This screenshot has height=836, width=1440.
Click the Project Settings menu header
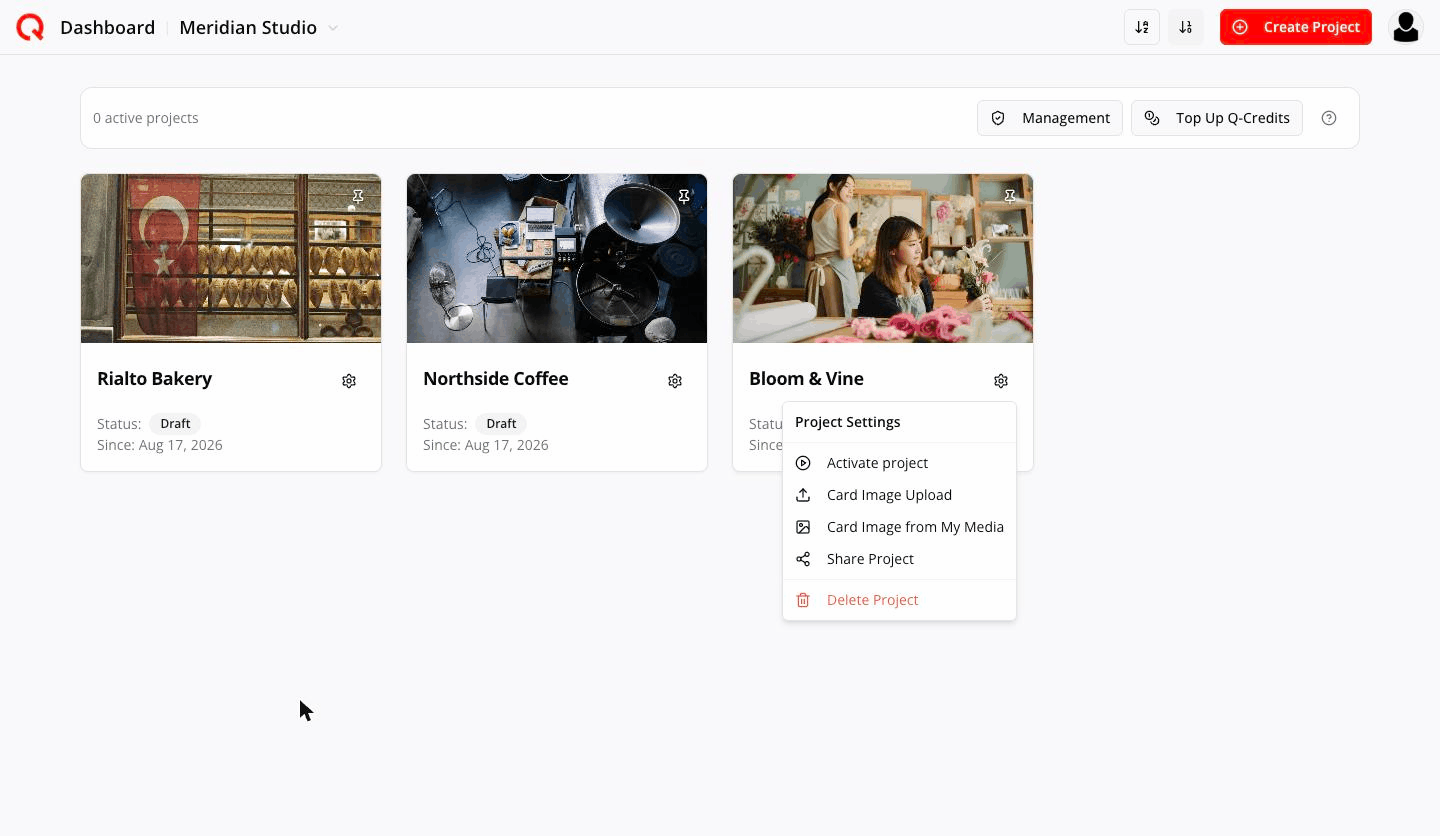point(848,422)
